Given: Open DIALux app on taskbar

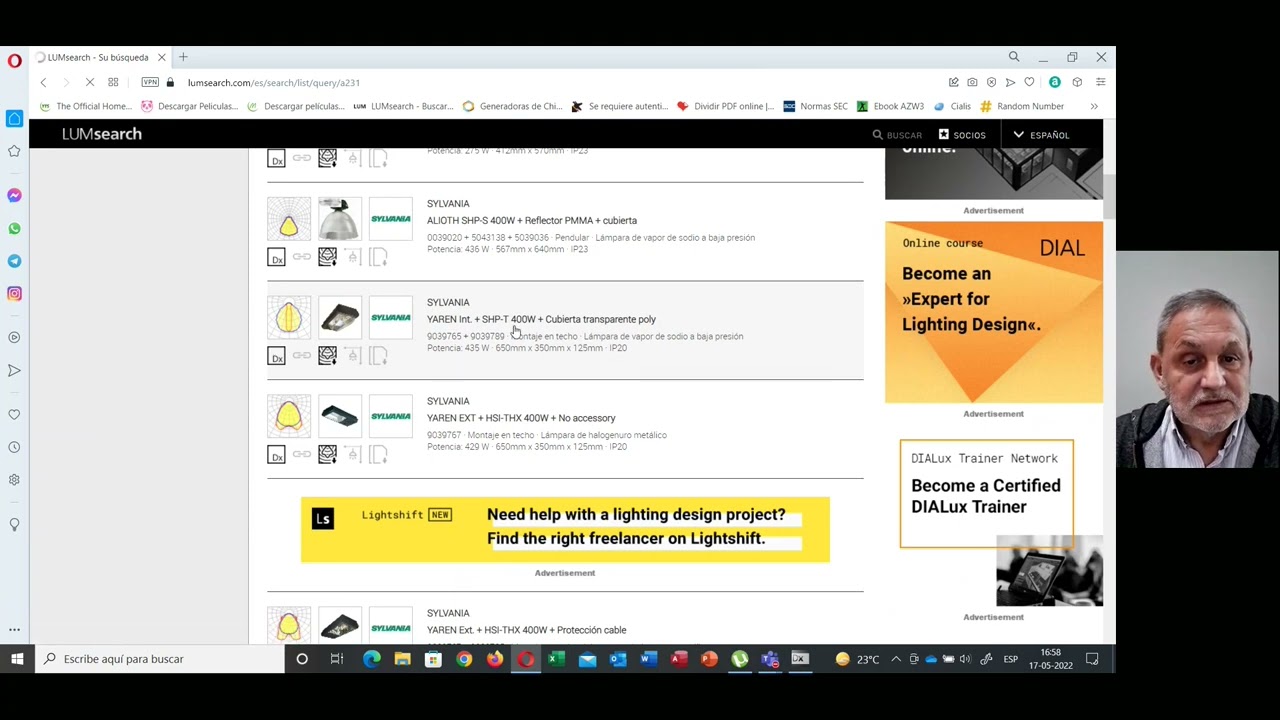Looking at the screenshot, I should [x=800, y=659].
